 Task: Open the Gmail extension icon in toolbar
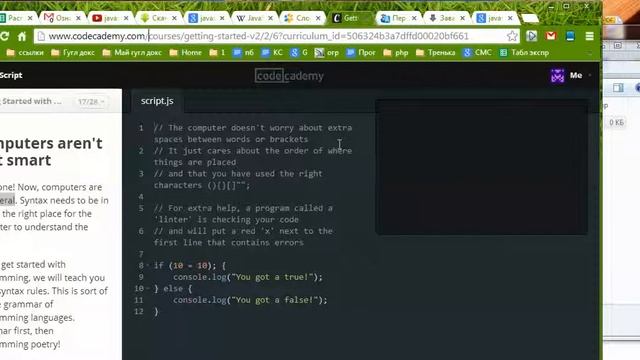click(551, 36)
